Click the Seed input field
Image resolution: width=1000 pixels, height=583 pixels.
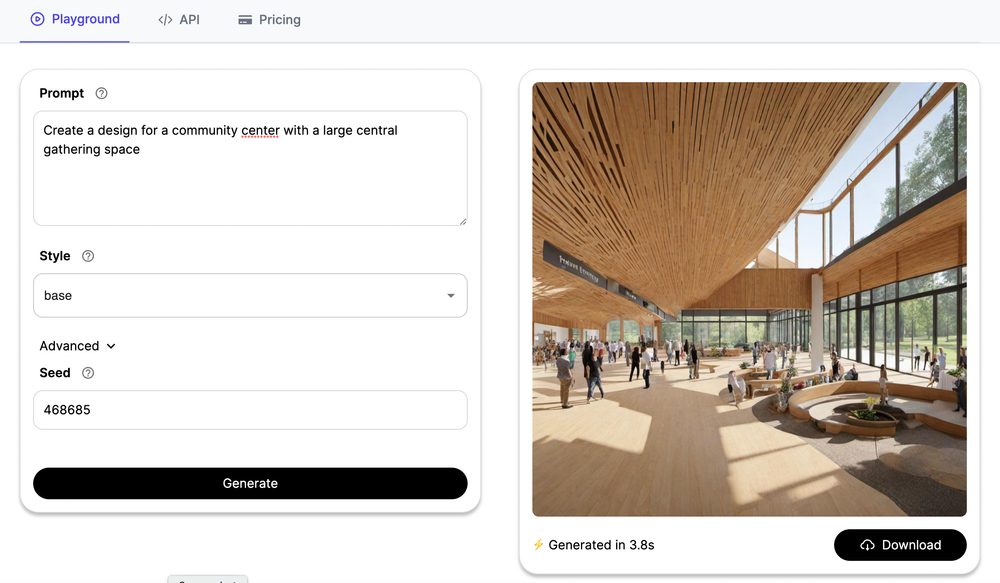250,410
